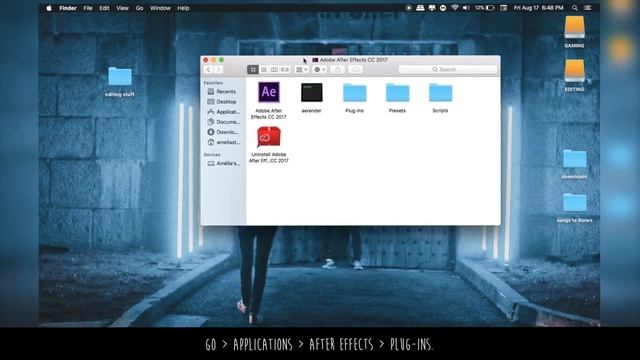
Task: Open Notification Center from the menu bar
Action: [588, 8]
